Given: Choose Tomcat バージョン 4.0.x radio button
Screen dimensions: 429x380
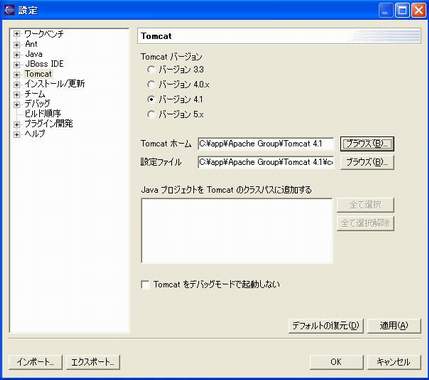Looking at the screenshot, I should [x=151, y=85].
